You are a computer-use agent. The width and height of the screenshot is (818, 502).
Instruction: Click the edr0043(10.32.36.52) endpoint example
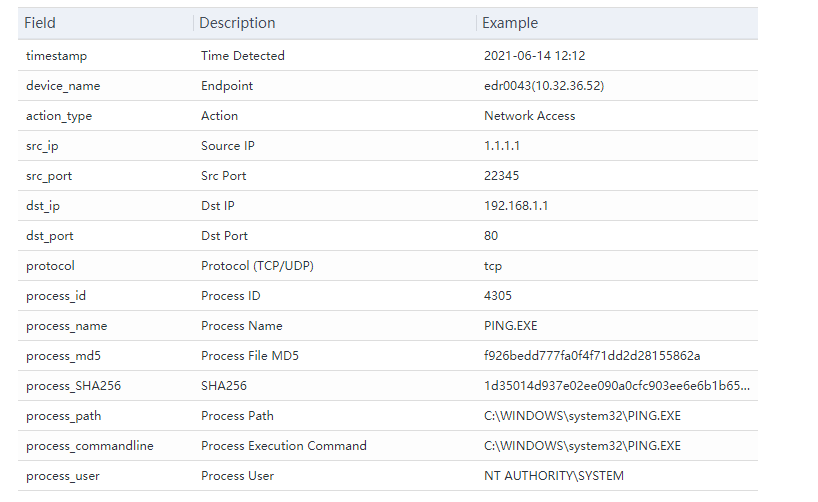tap(543, 86)
